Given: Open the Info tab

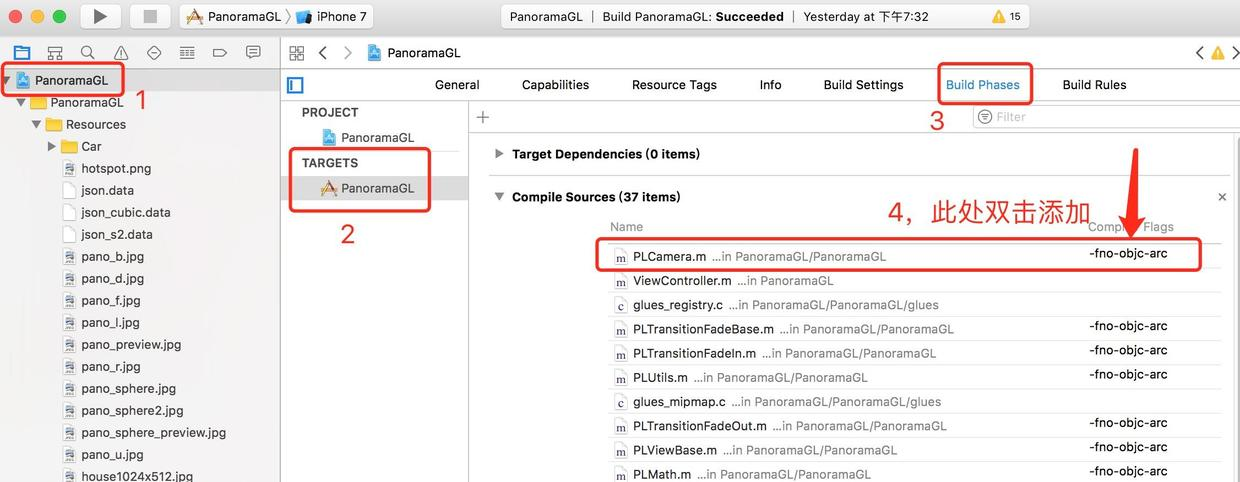Looking at the screenshot, I should click(x=770, y=85).
